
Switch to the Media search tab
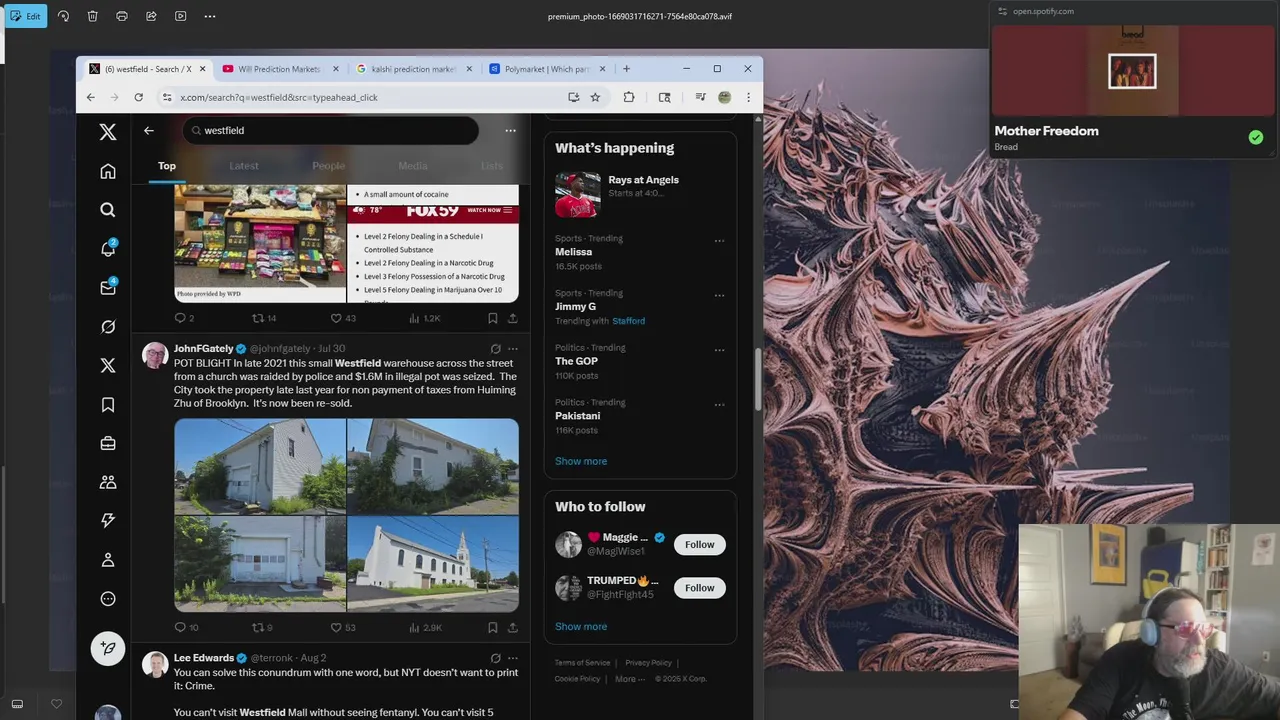pos(413,166)
